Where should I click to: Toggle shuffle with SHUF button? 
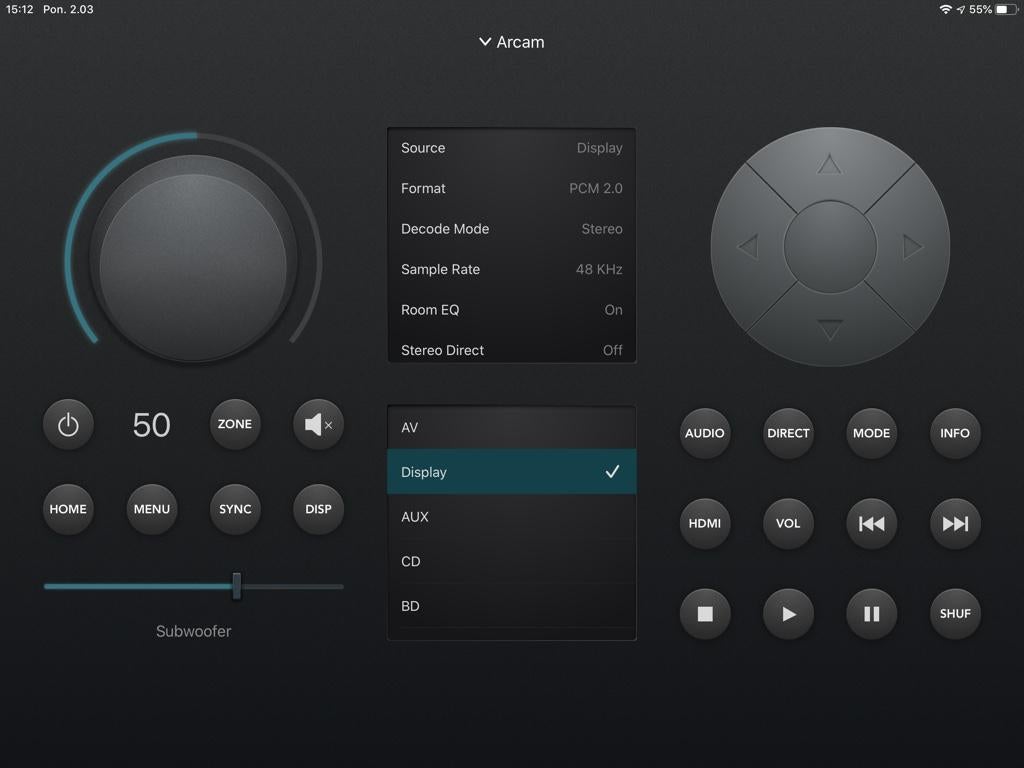tap(955, 614)
